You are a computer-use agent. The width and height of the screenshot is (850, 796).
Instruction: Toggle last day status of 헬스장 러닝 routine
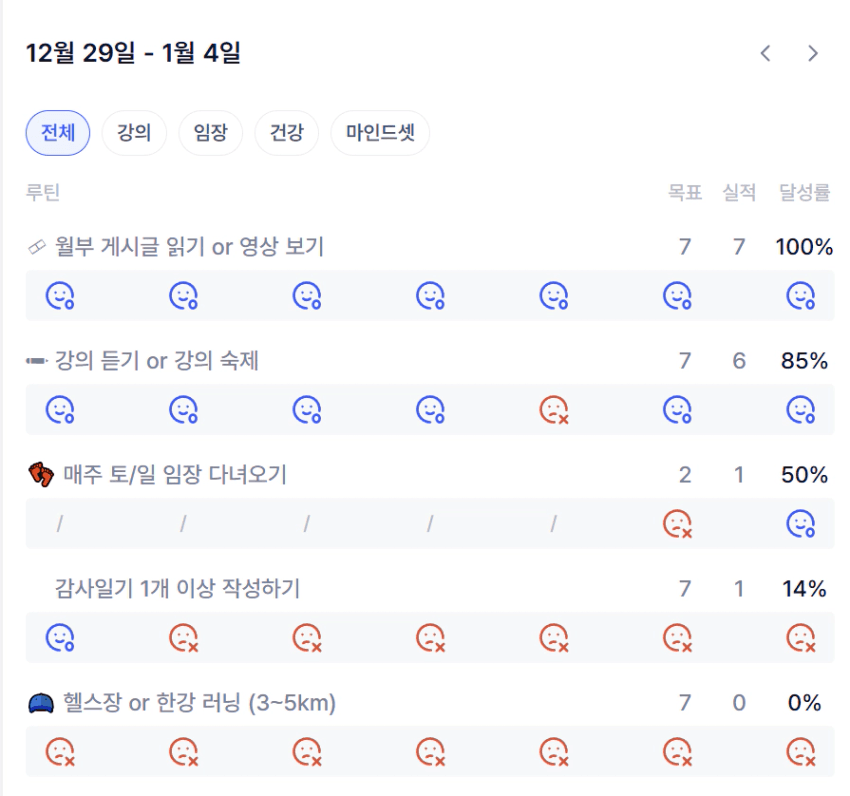[800, 751]
